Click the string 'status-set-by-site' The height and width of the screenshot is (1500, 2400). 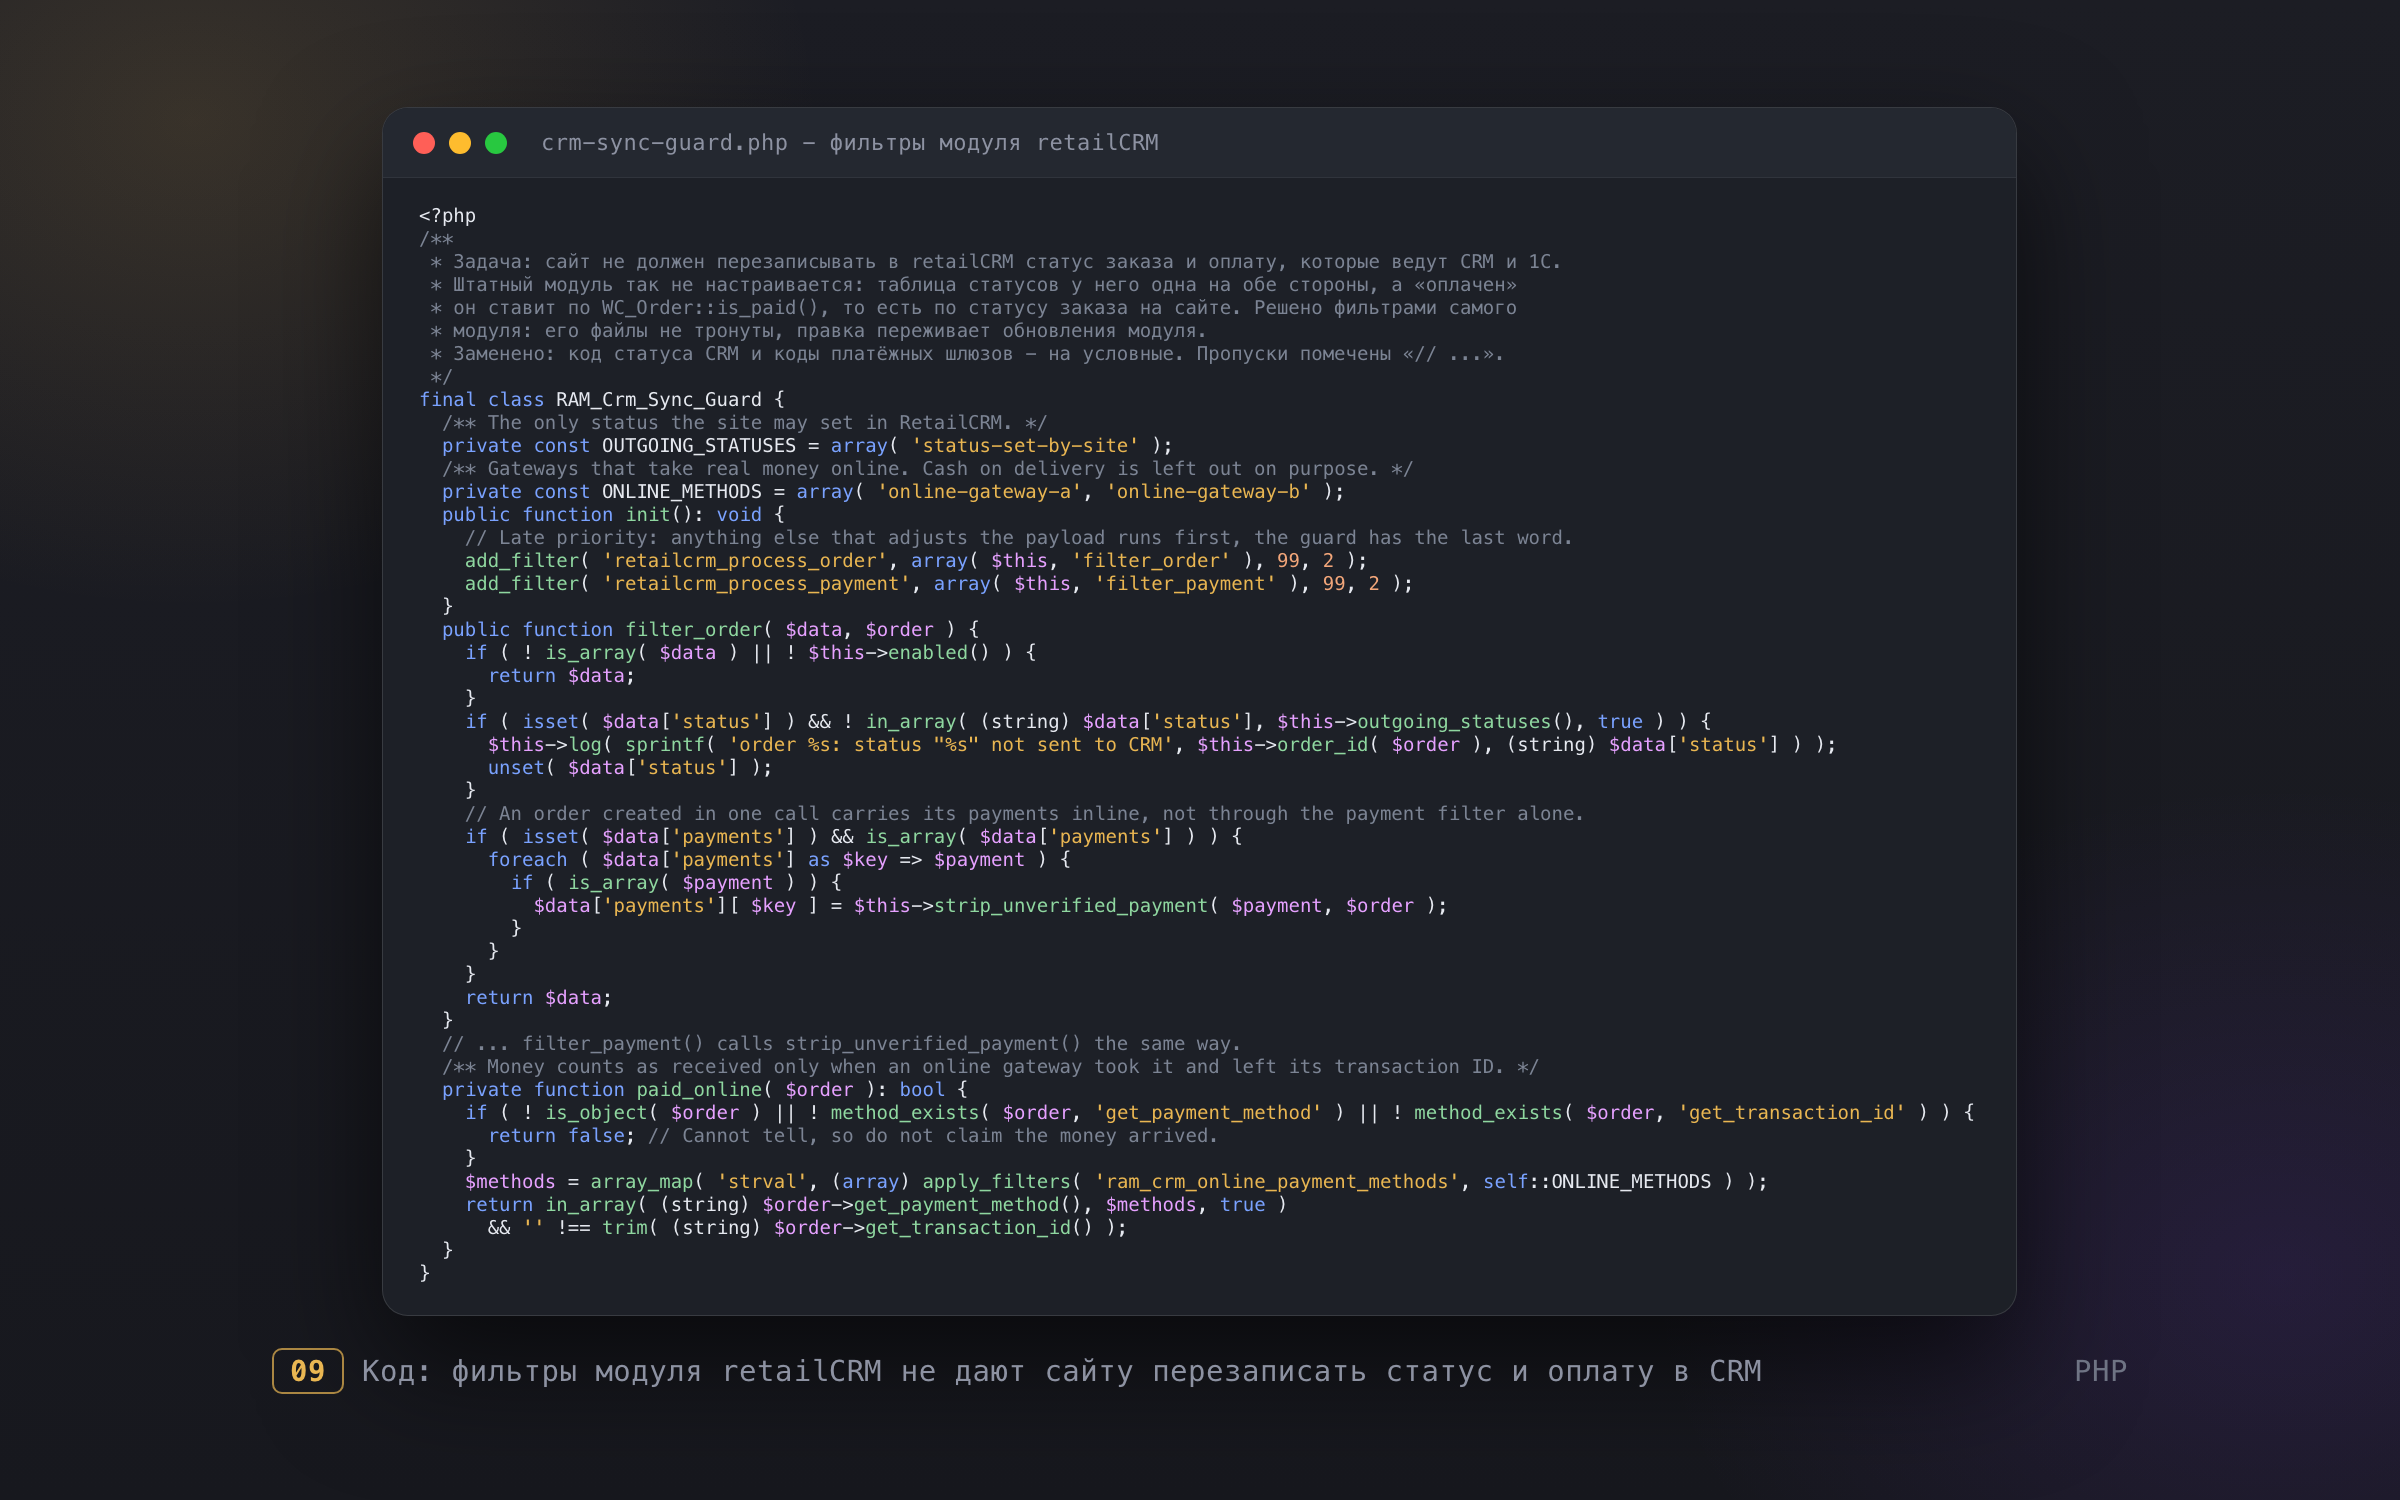tap(1025, 446)
